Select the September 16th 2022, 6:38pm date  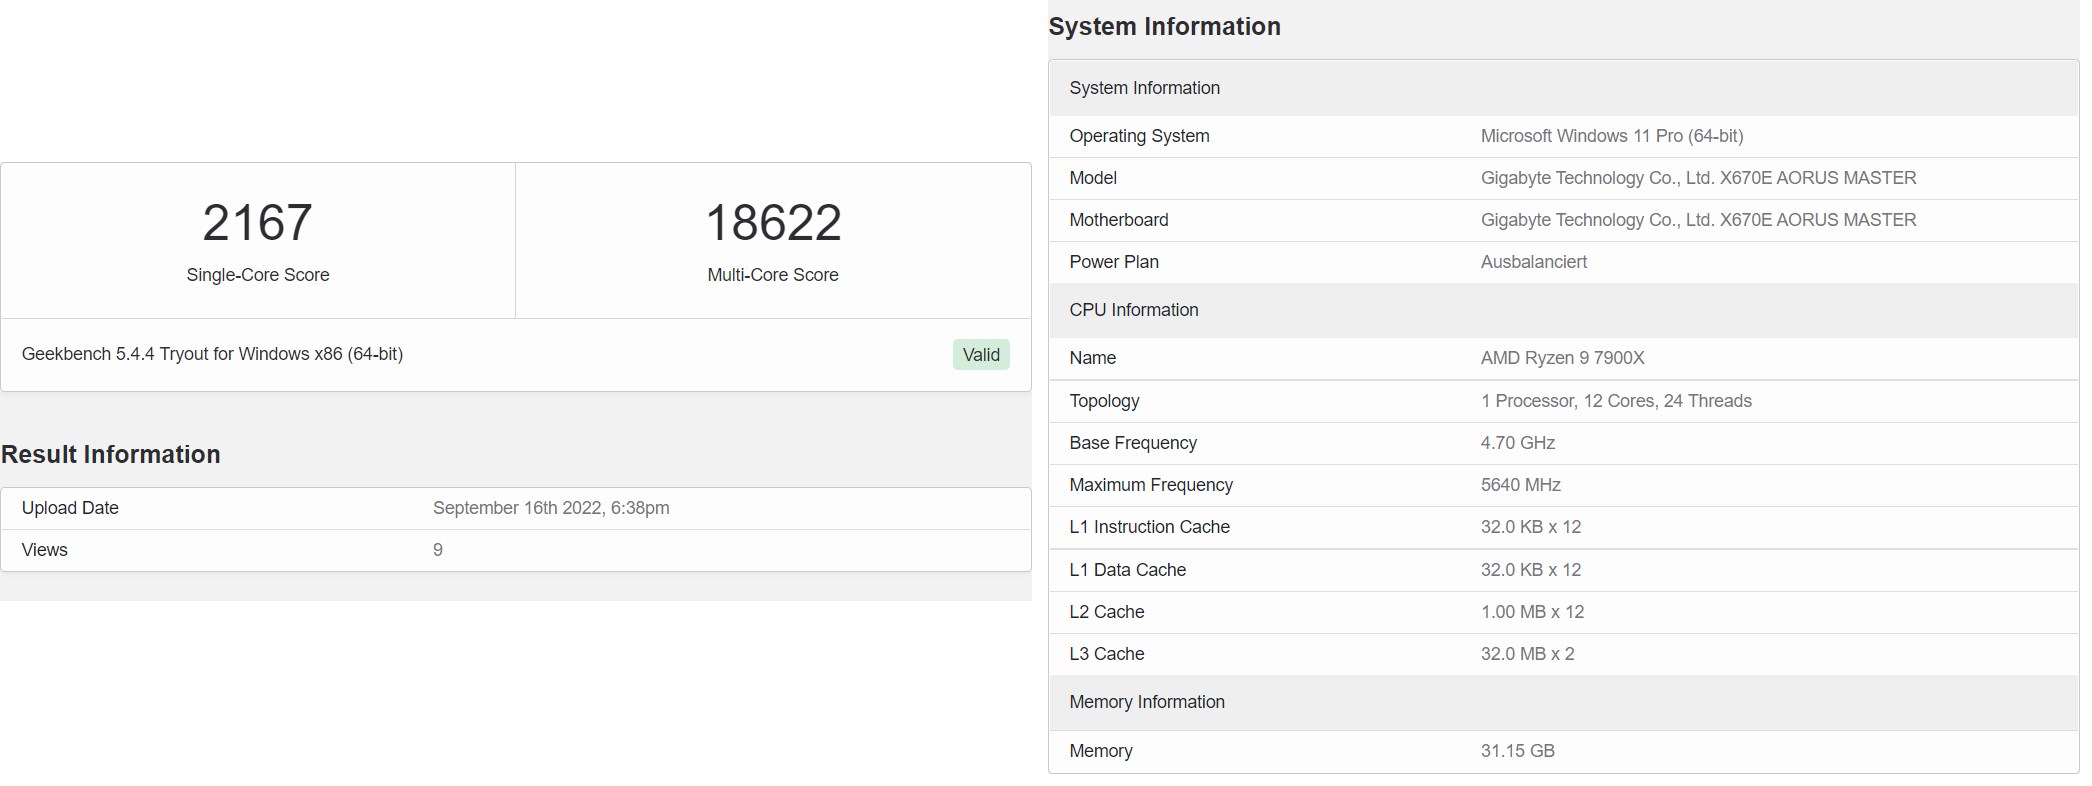[x=551, y=508]
